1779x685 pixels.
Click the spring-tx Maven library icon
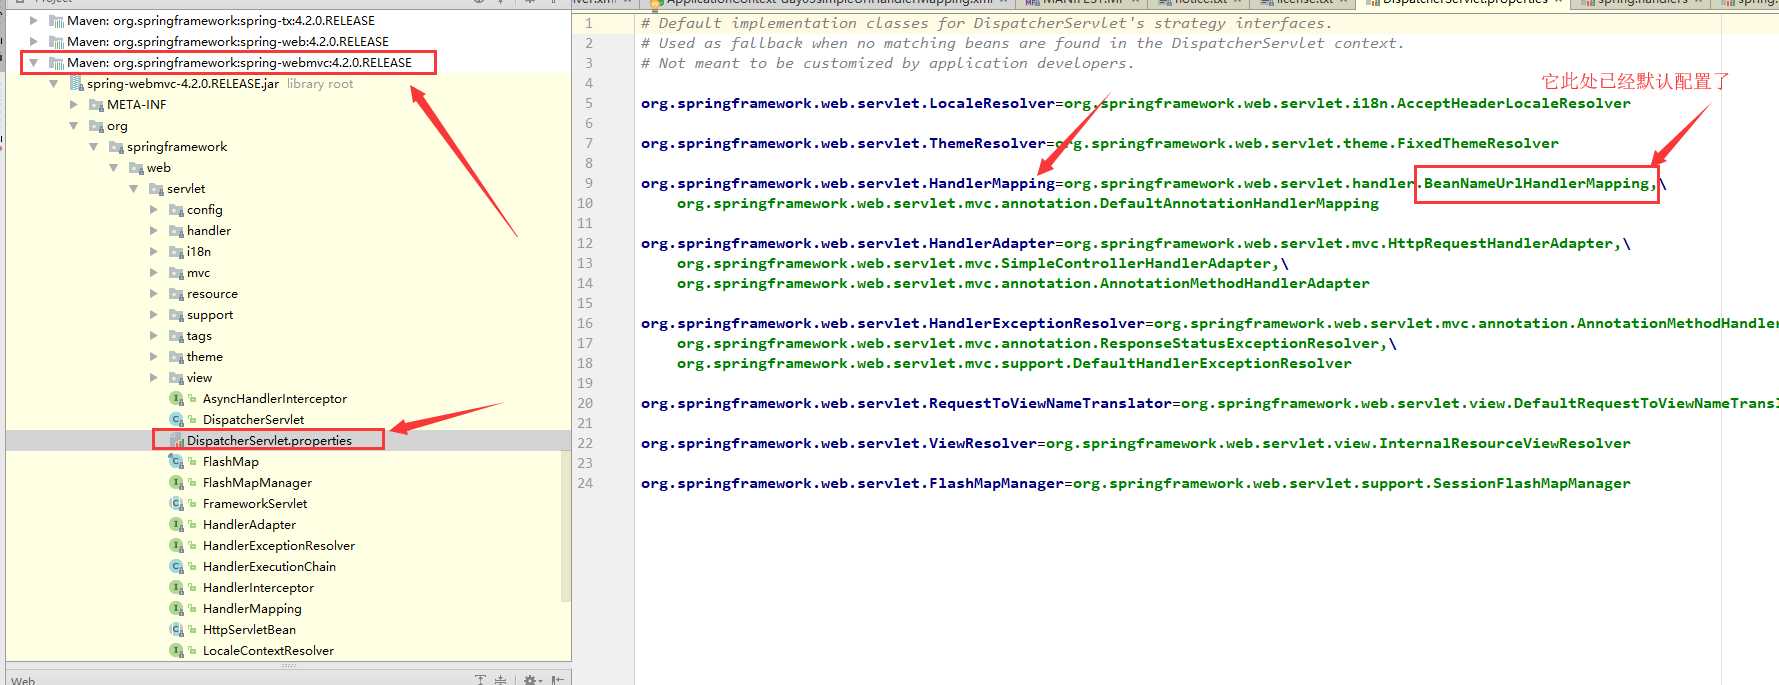[57, 21]
